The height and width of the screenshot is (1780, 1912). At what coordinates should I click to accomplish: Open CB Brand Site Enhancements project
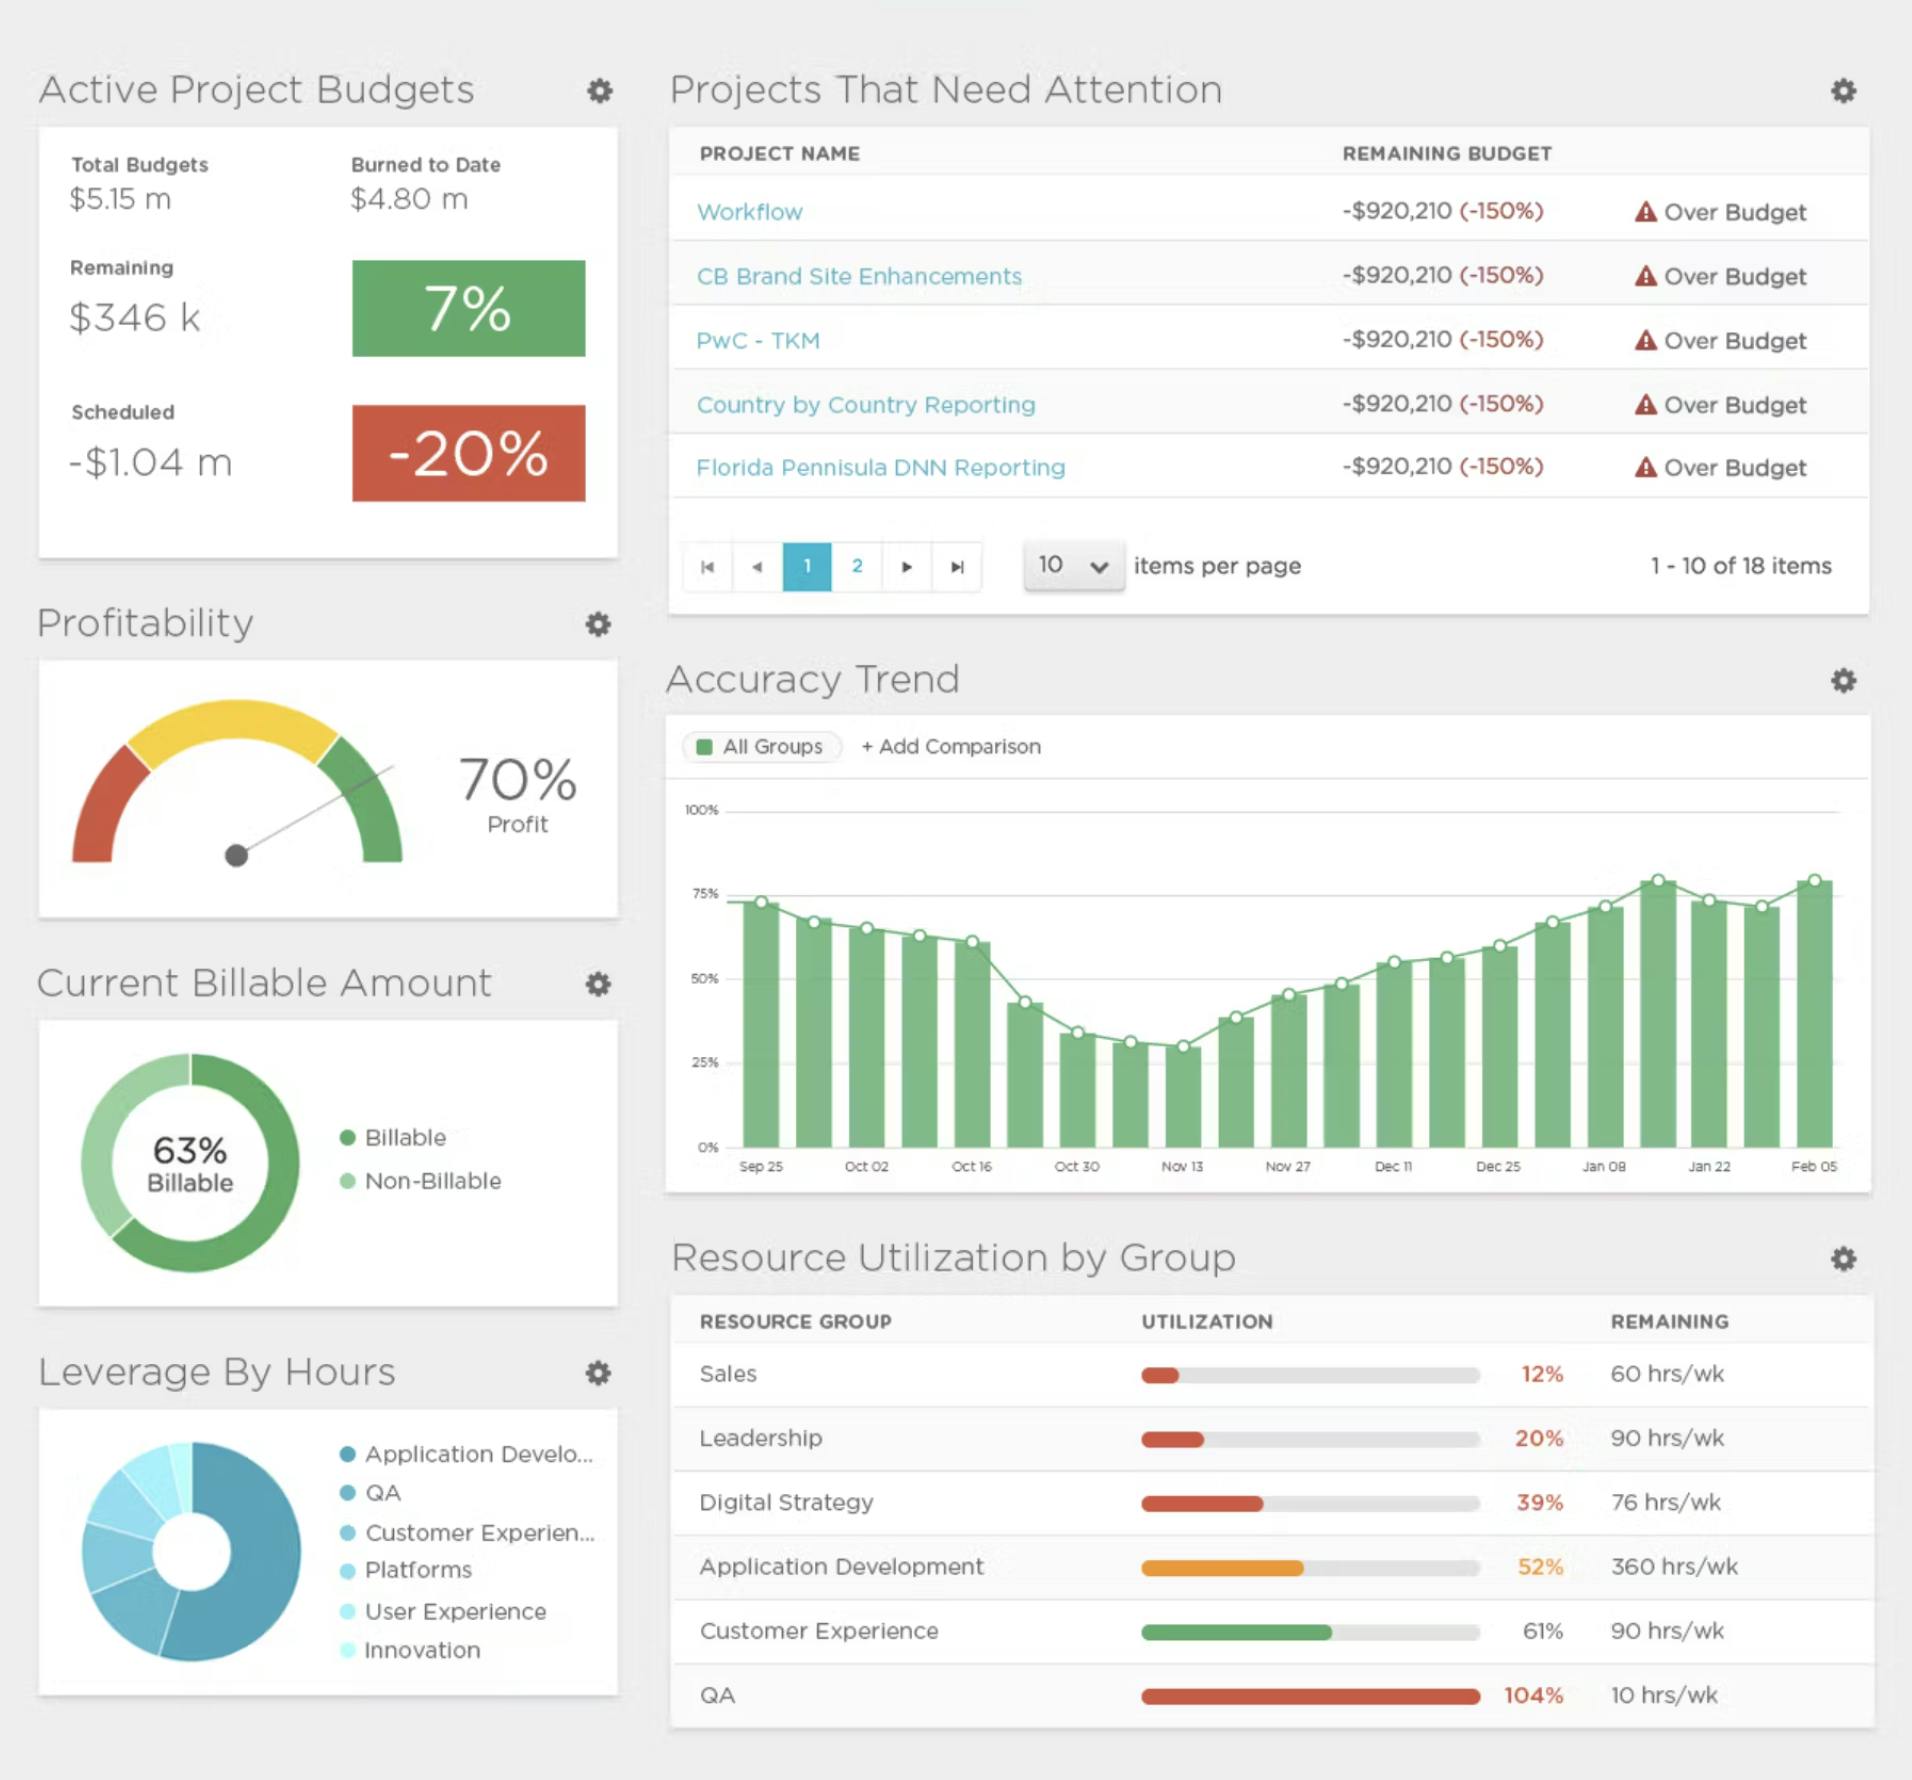[x=859, y=276]
